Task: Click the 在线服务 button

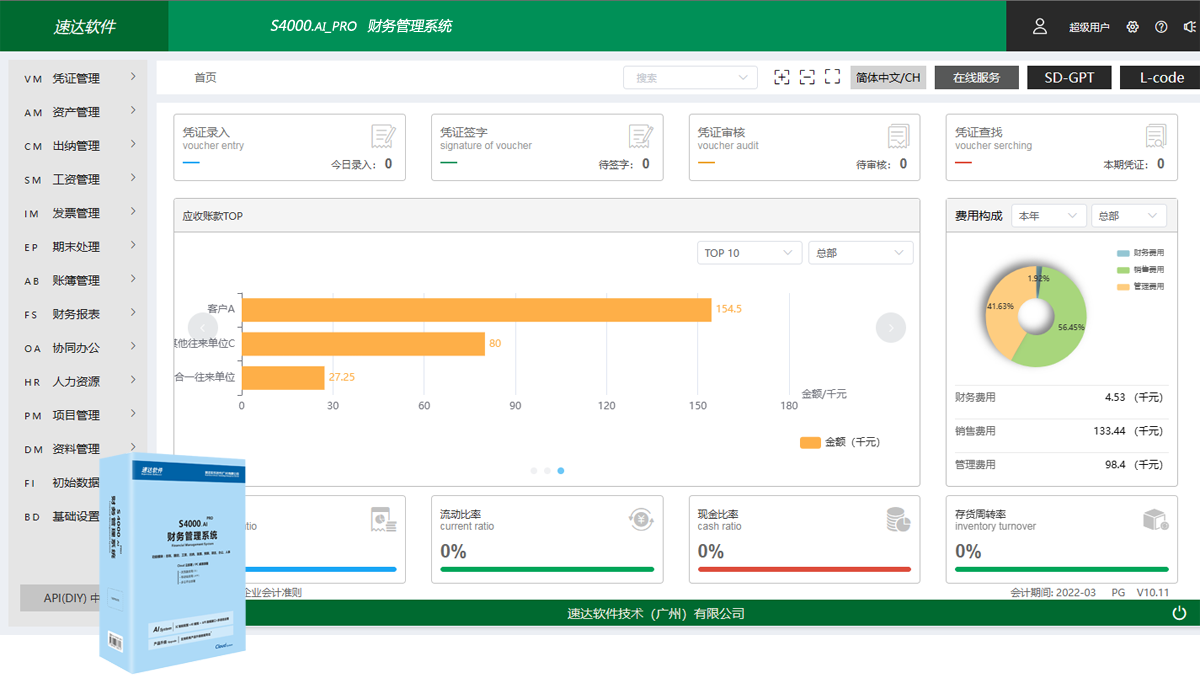Action: (x=977, y=77)
